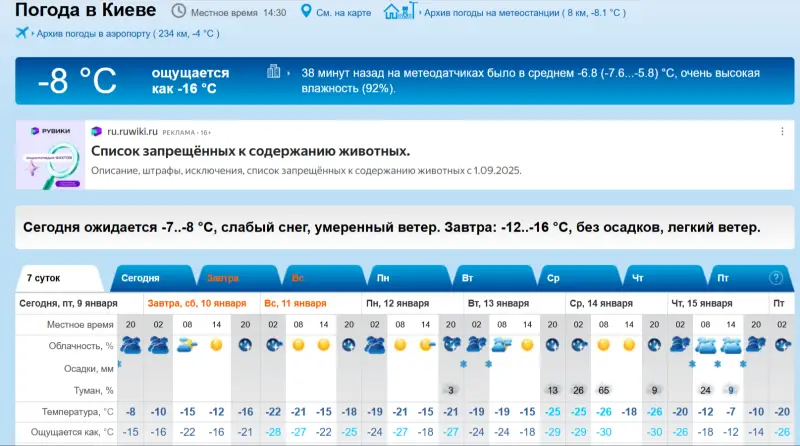Select the Сегодня forecast tab
This screenshot has width=800, height=446.
pyautogui.click(x=142, y=278)
